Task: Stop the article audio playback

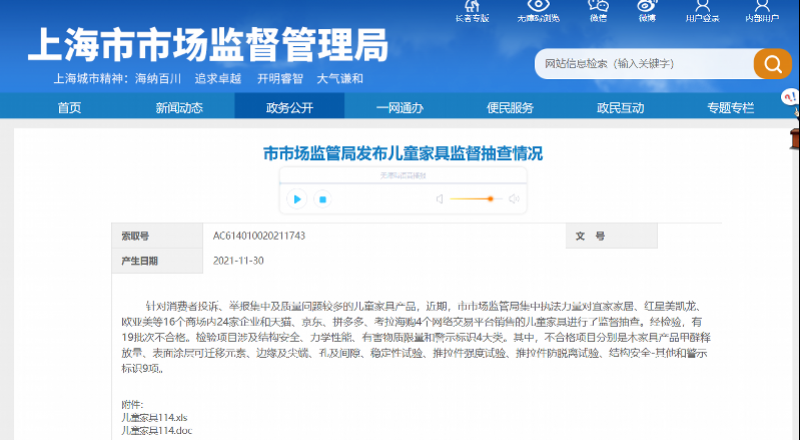Action: 322,199
